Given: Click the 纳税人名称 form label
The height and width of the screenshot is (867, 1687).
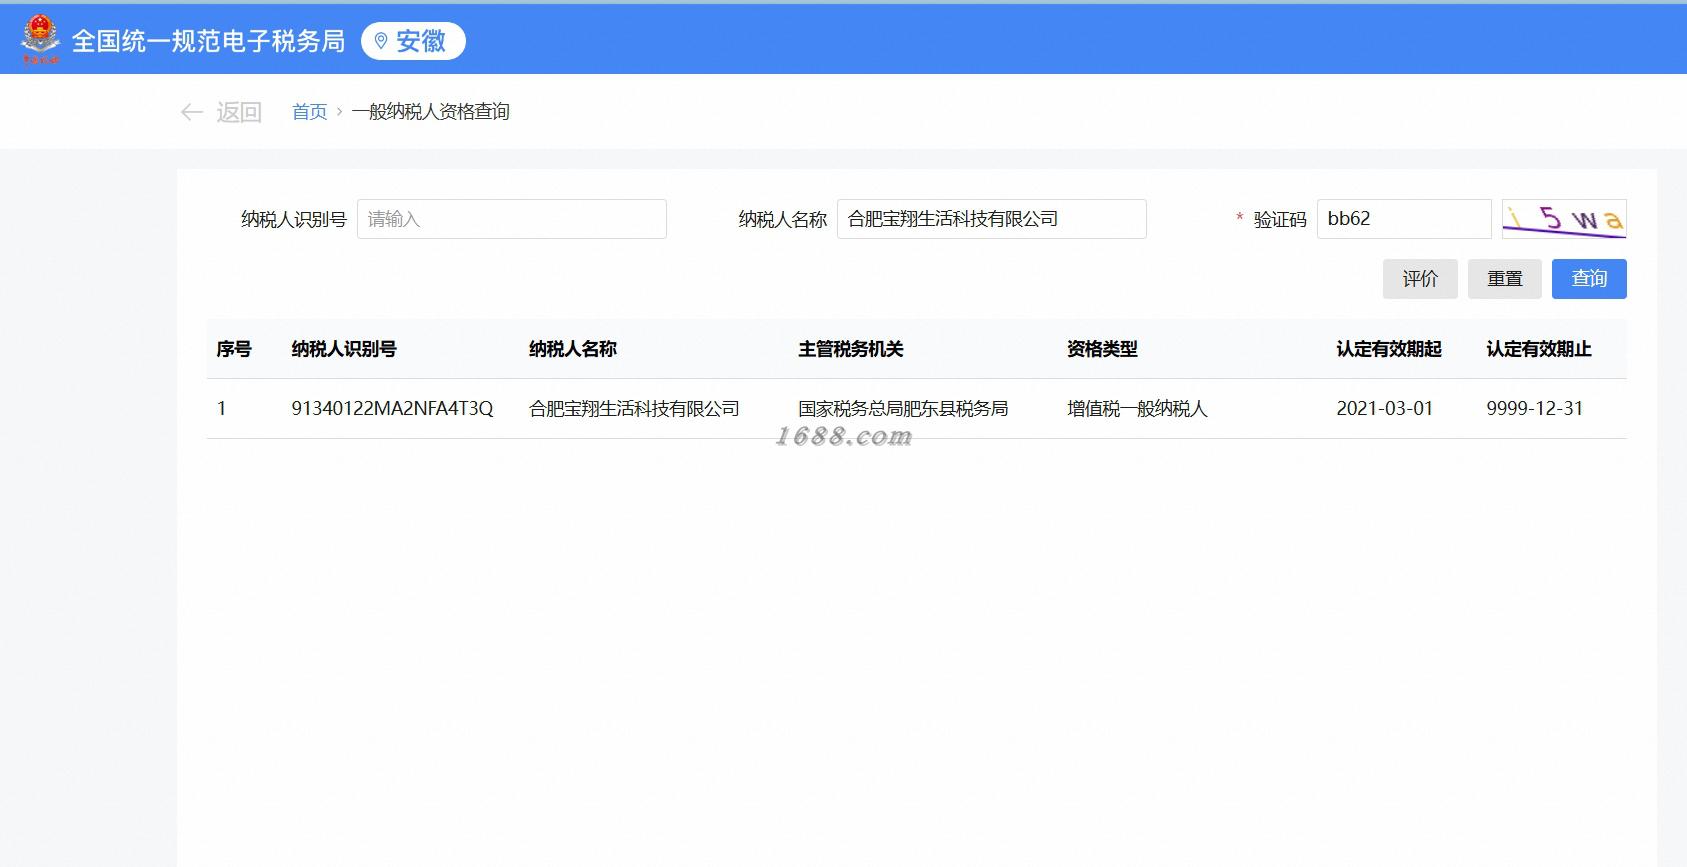Looking at the screenshot, I should pyautogui.click(x=783, y=219).
